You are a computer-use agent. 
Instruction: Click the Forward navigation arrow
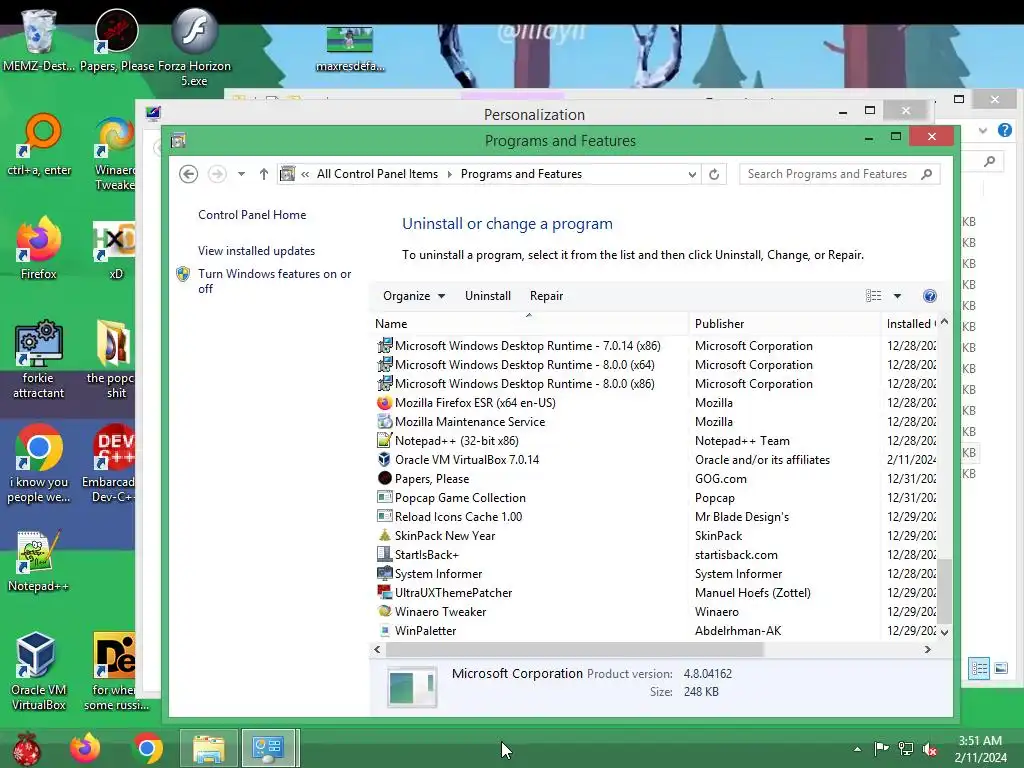coord(217,174)
